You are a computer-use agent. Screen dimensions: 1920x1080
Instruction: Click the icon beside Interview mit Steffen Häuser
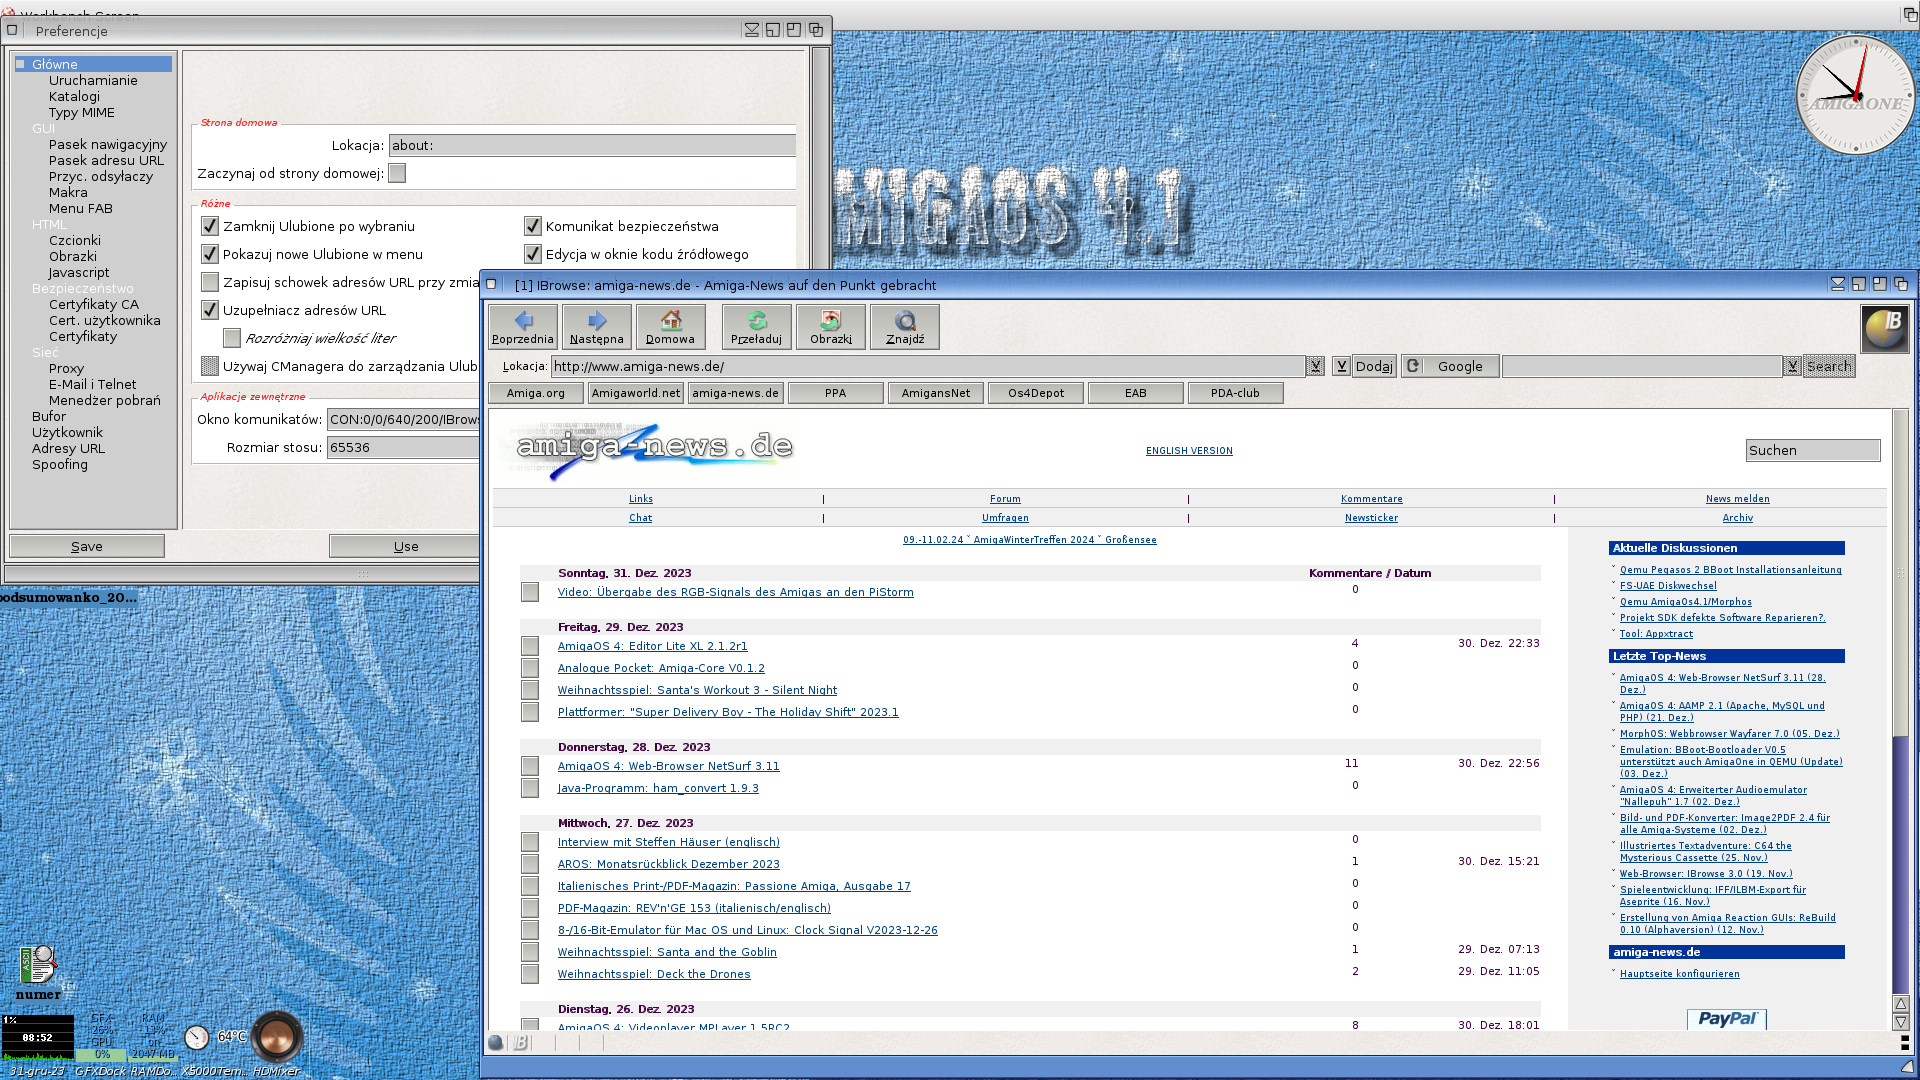(x=530, y=842)
